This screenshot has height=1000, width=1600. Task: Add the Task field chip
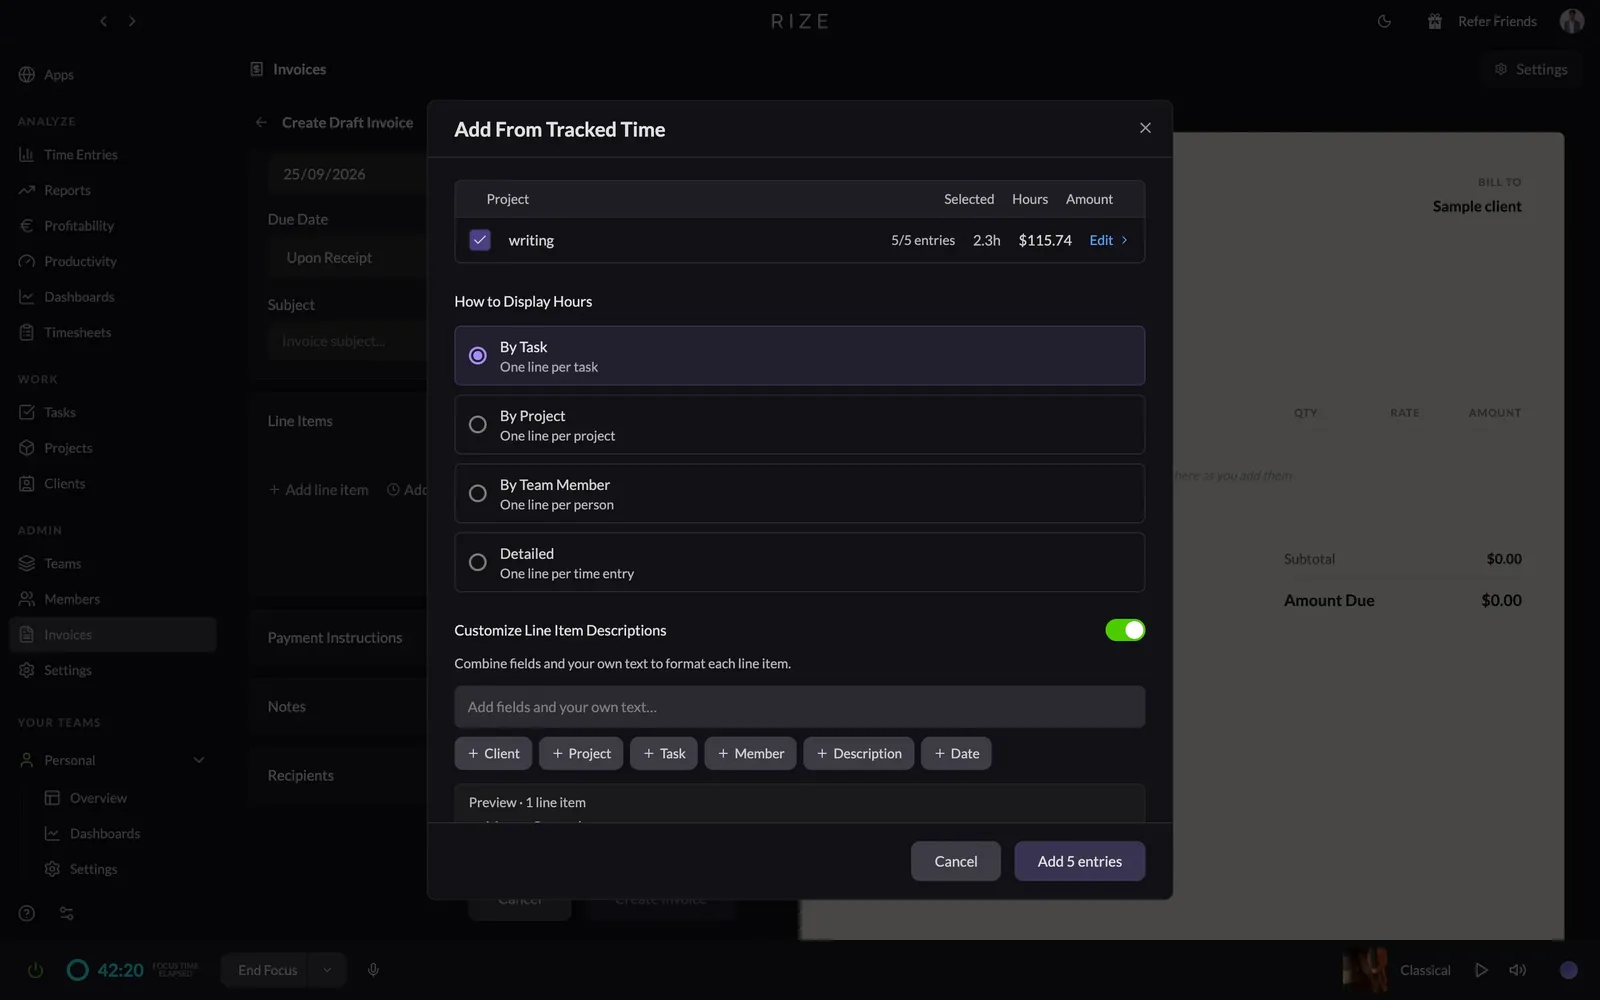[664, 753]
